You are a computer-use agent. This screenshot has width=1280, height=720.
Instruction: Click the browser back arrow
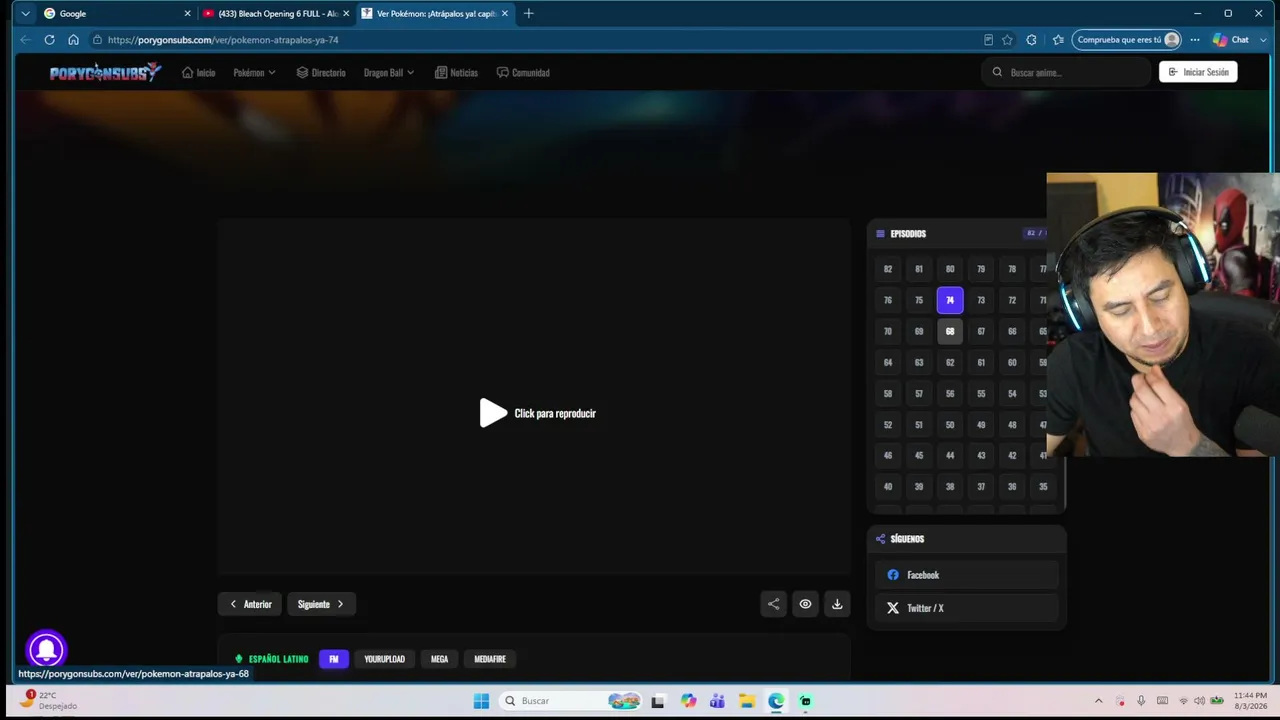(x=25, y=40)
